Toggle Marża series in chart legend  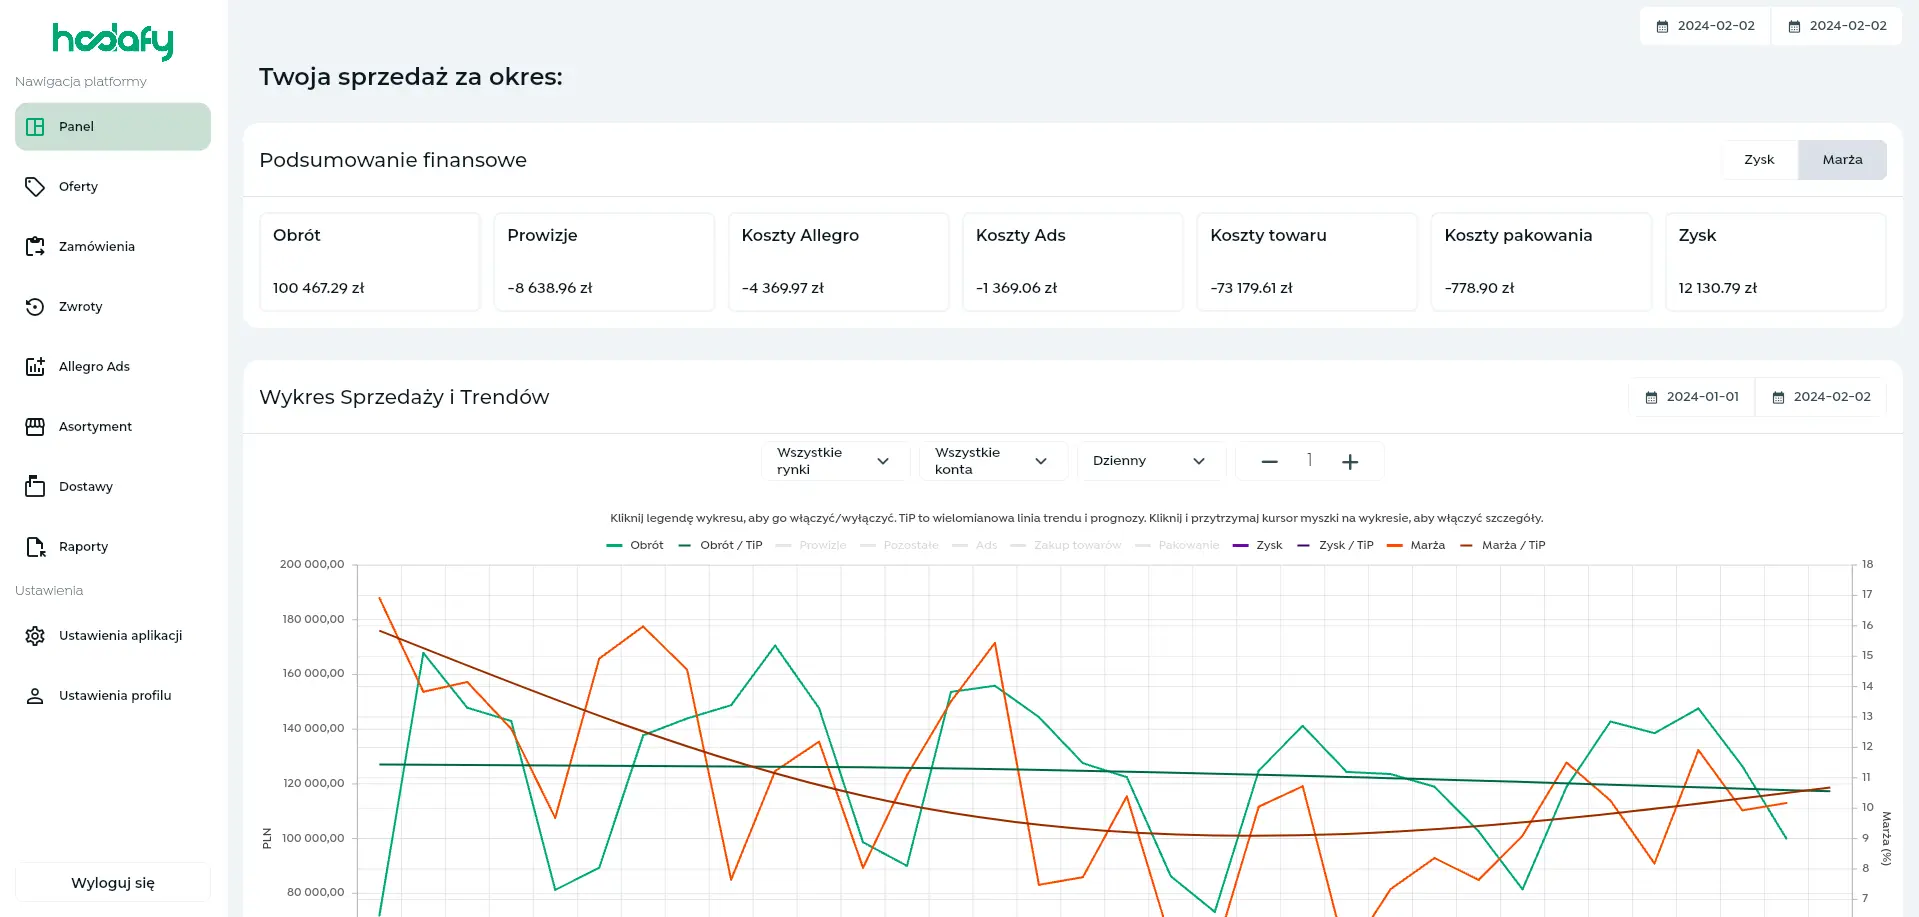click(1416, 545)
